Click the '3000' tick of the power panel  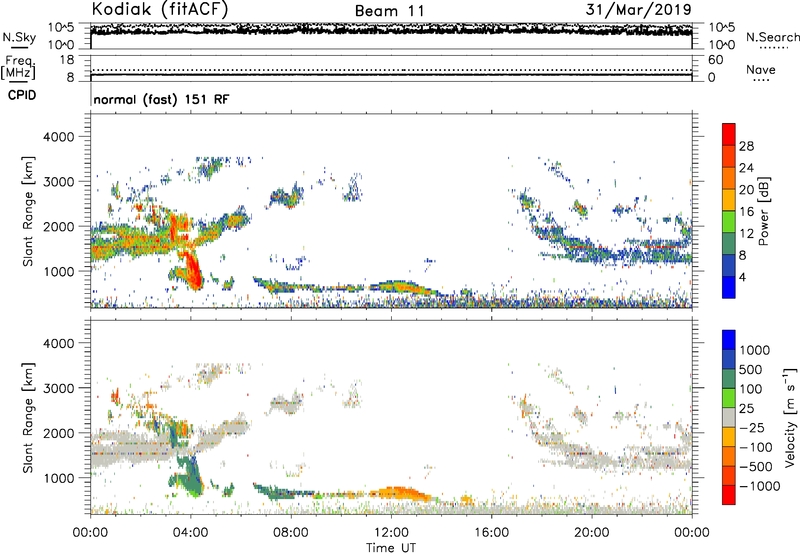click(x=58, y=182)
